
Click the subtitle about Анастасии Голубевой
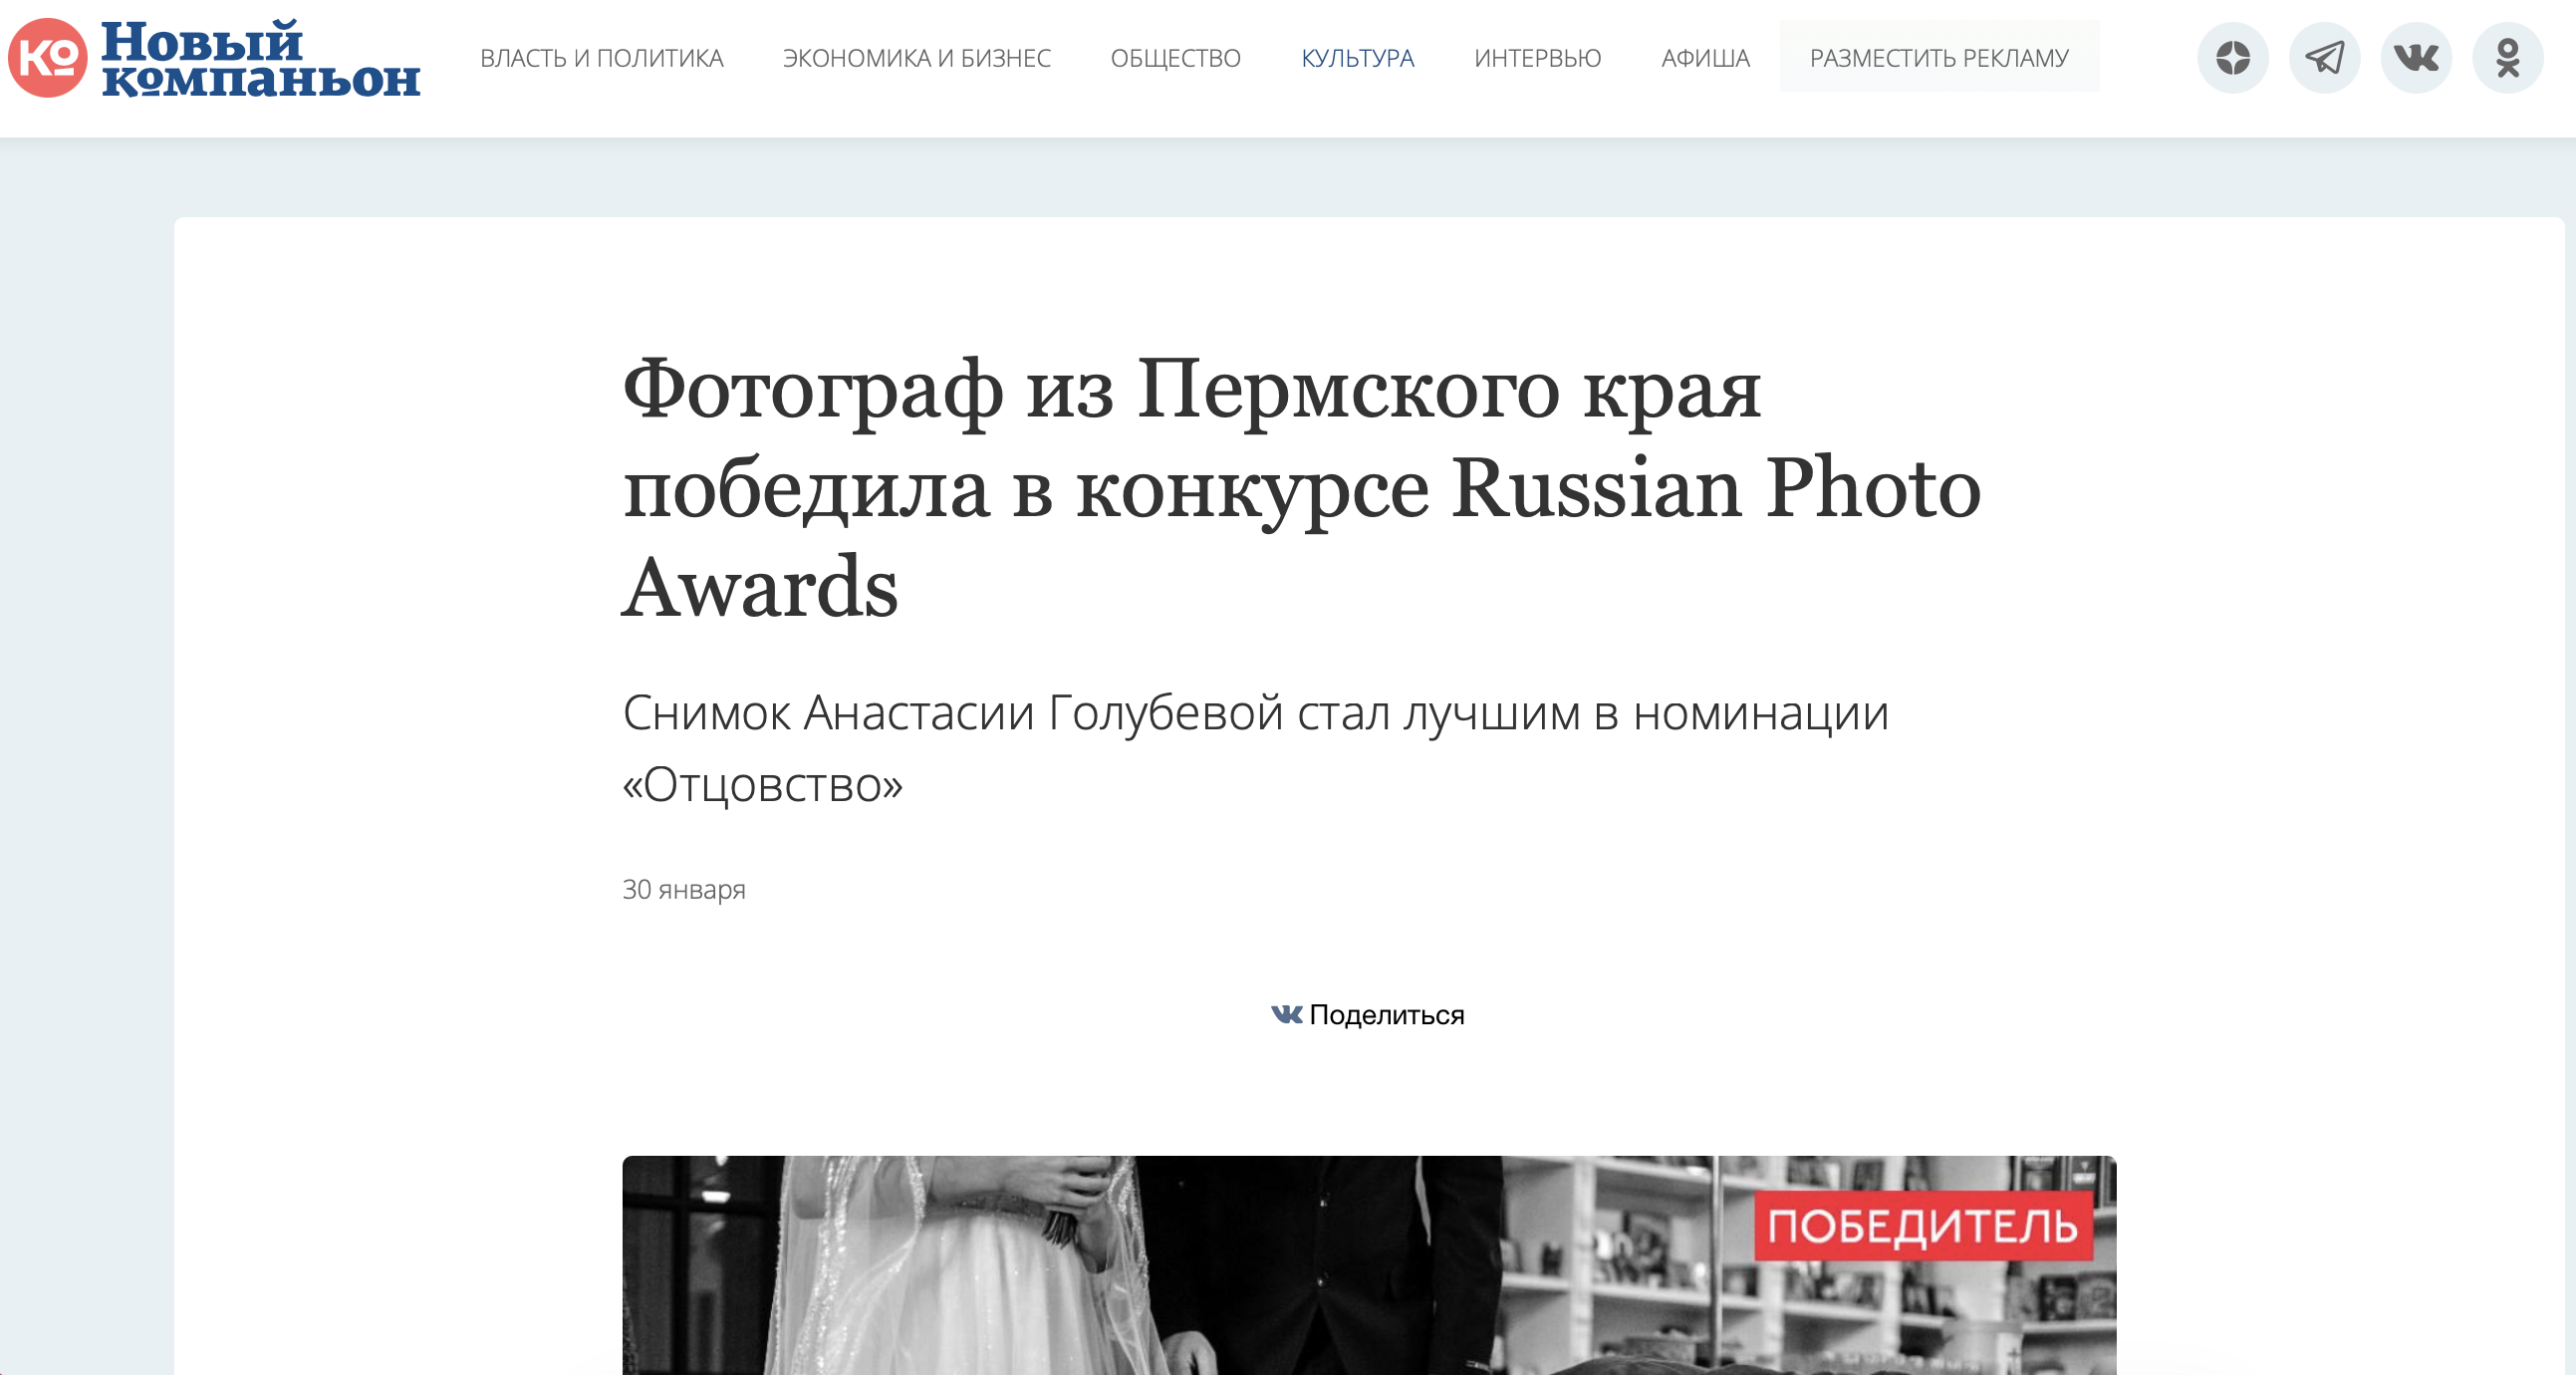1255,748
